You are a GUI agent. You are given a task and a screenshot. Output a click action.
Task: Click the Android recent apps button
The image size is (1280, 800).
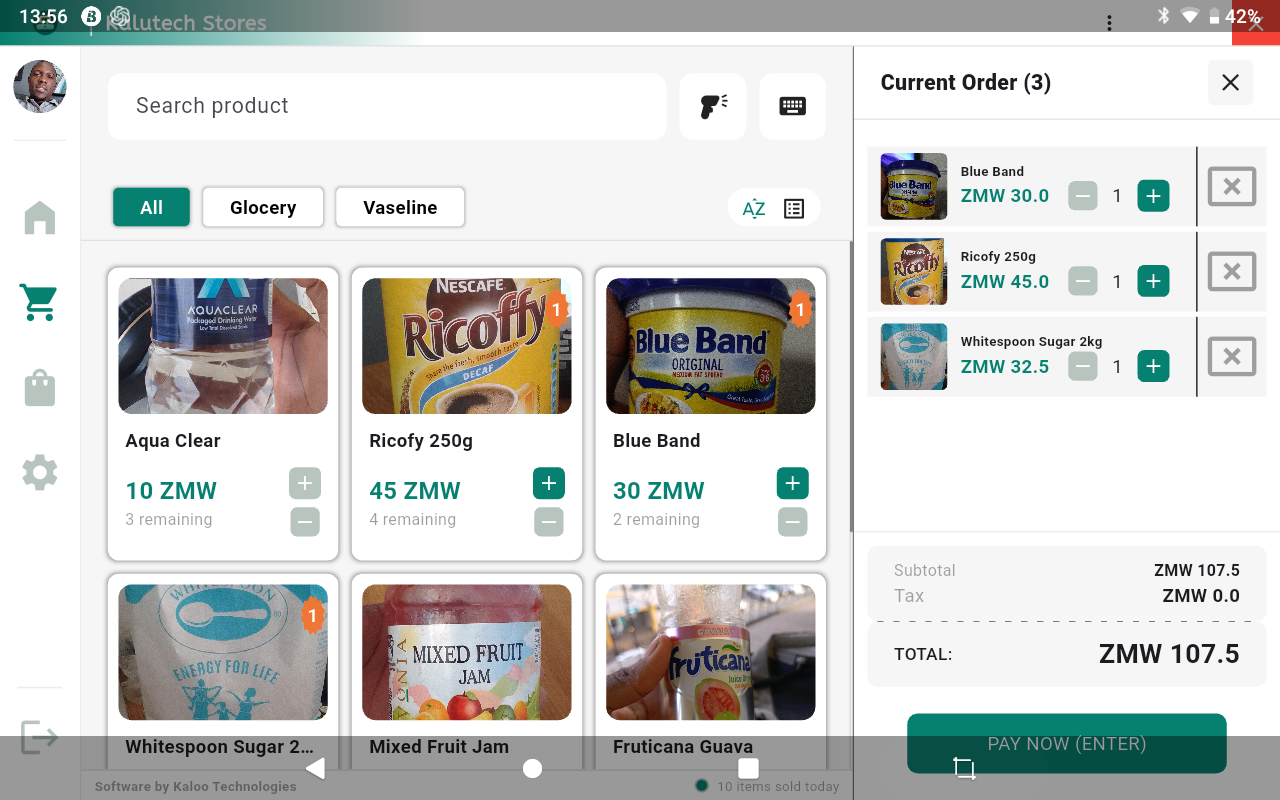pos(748,768)
